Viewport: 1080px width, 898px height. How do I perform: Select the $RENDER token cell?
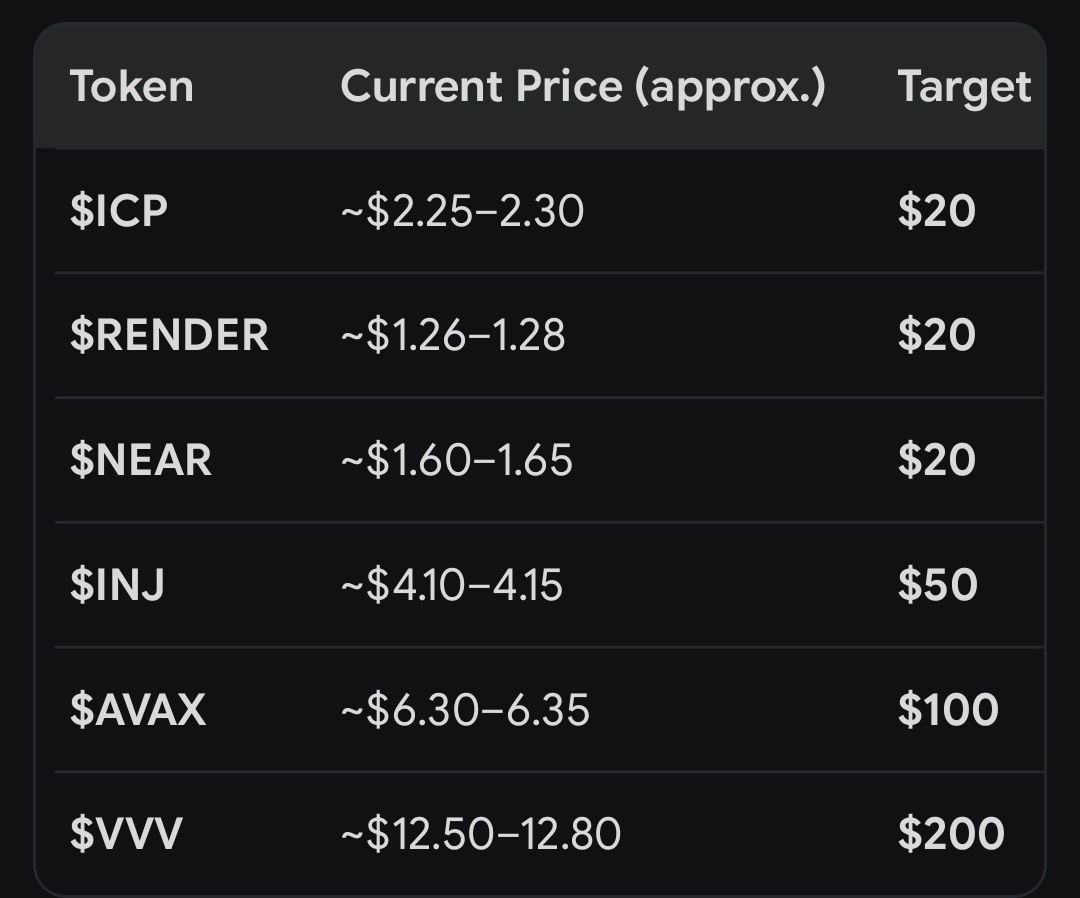[169, 335]
